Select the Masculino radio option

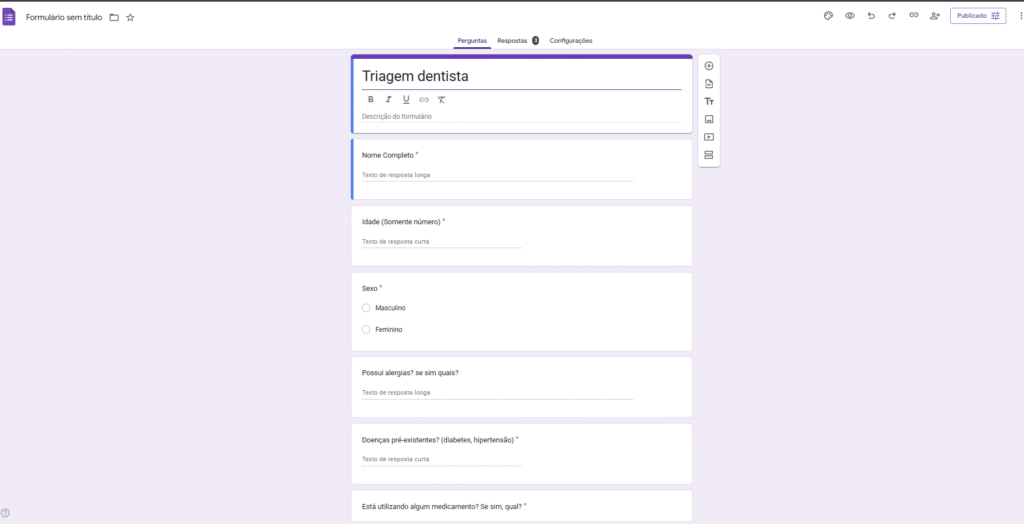[x=366, y=308]
